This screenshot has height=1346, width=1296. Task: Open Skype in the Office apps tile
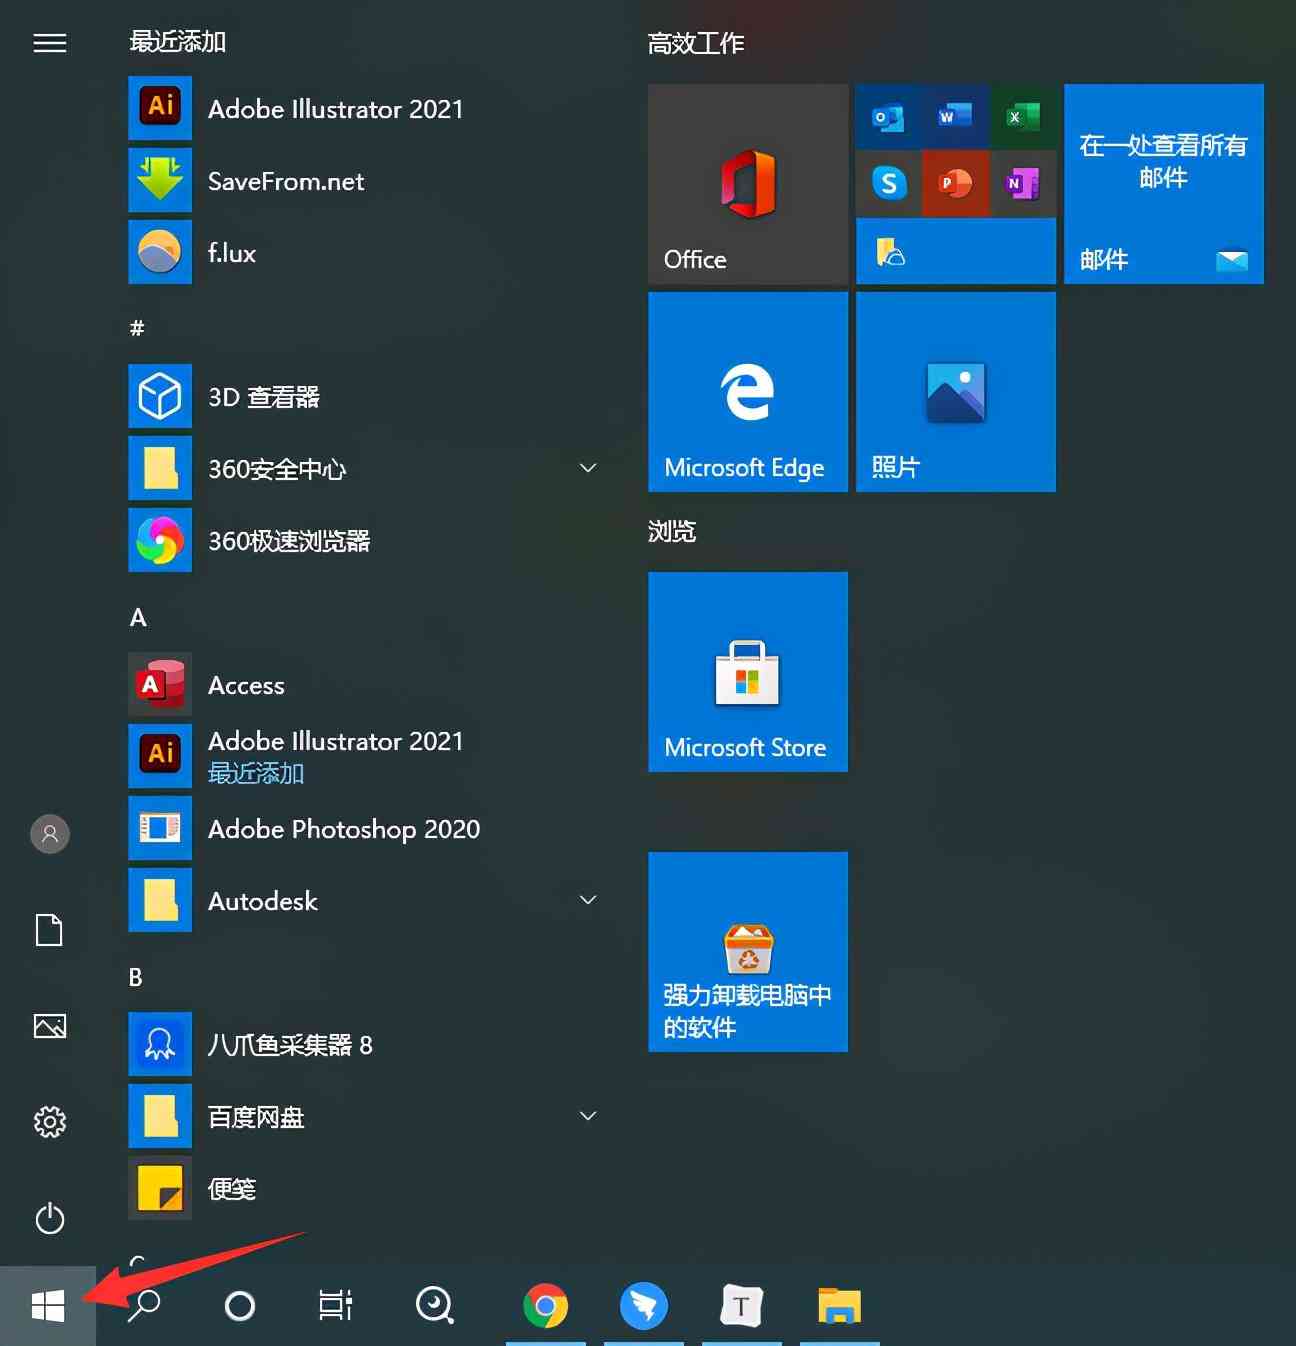(888, 184)
